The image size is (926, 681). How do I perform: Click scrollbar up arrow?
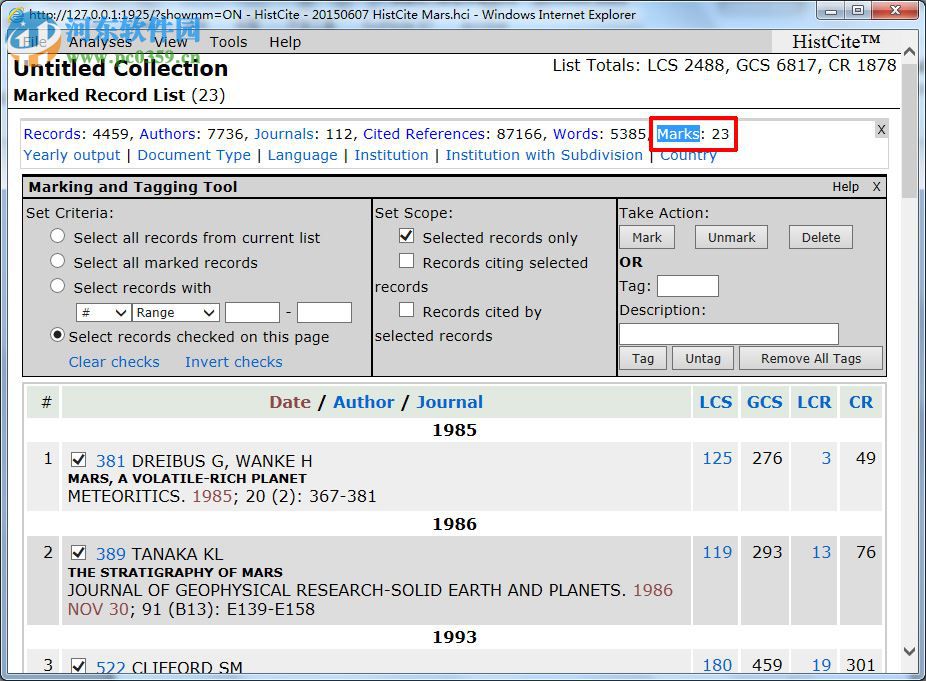[x=910, y=53]
